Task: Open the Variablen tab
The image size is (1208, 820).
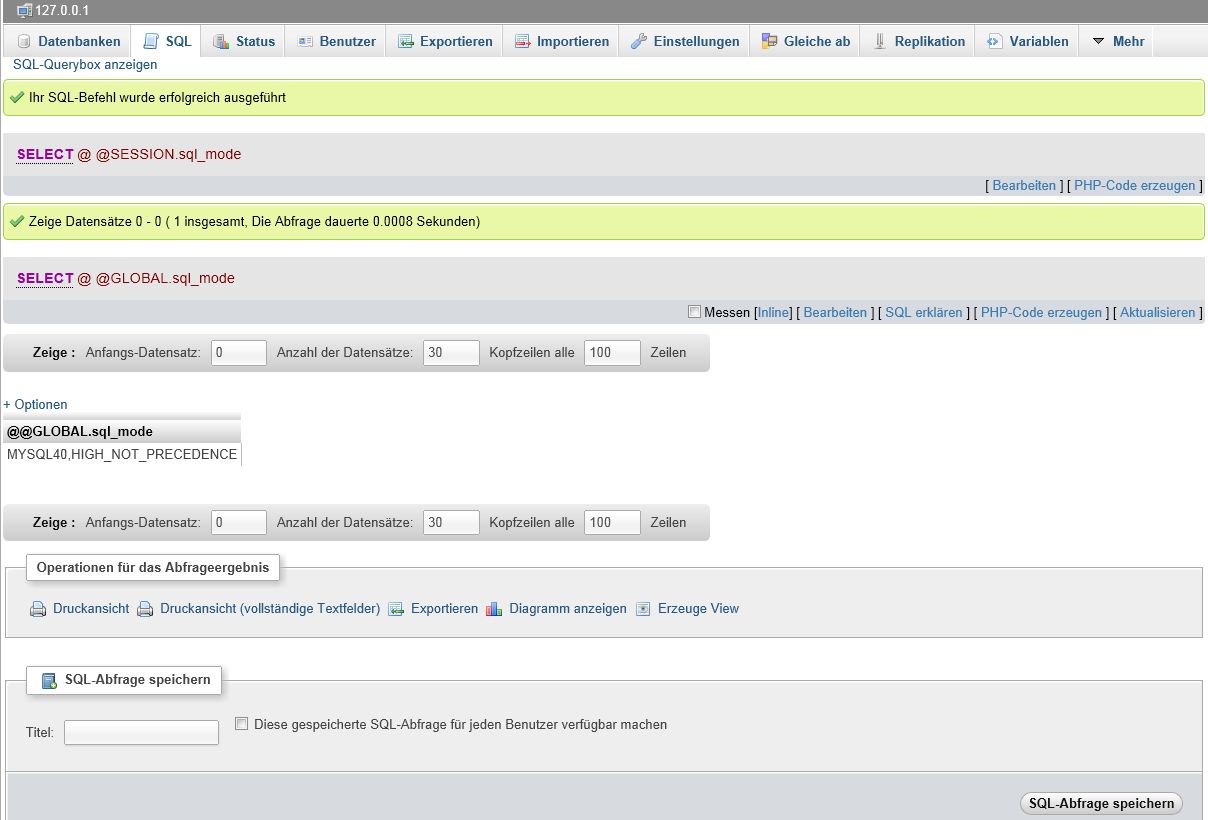Action: (x=1028, y=42)
